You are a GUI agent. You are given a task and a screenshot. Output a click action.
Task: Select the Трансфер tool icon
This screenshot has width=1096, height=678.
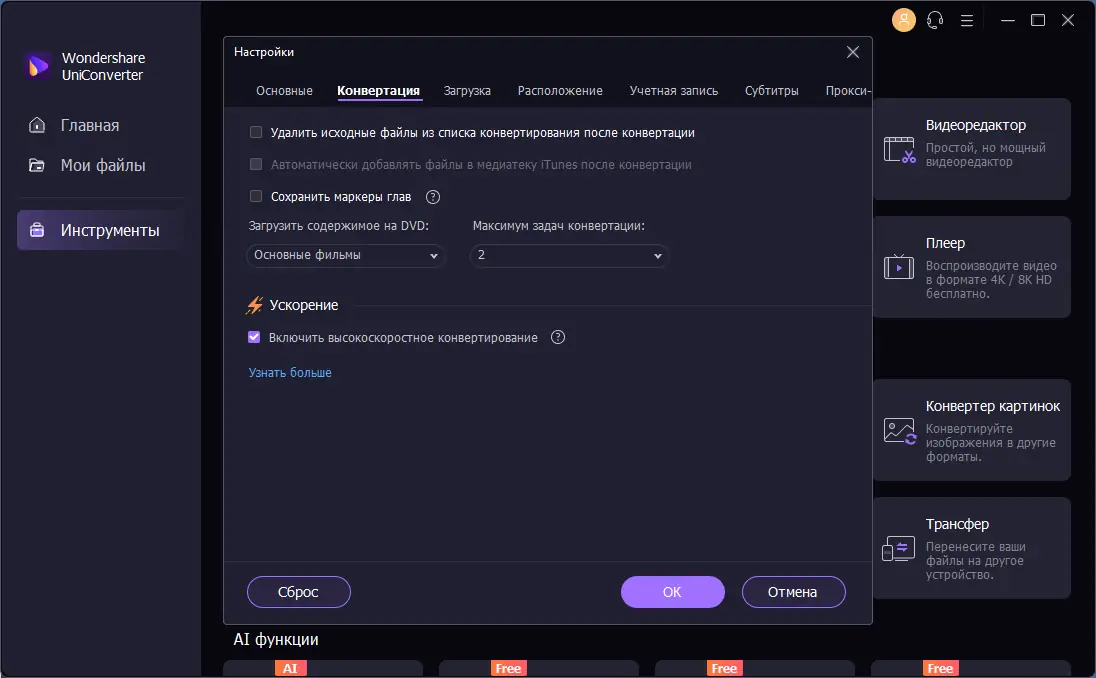899,548
